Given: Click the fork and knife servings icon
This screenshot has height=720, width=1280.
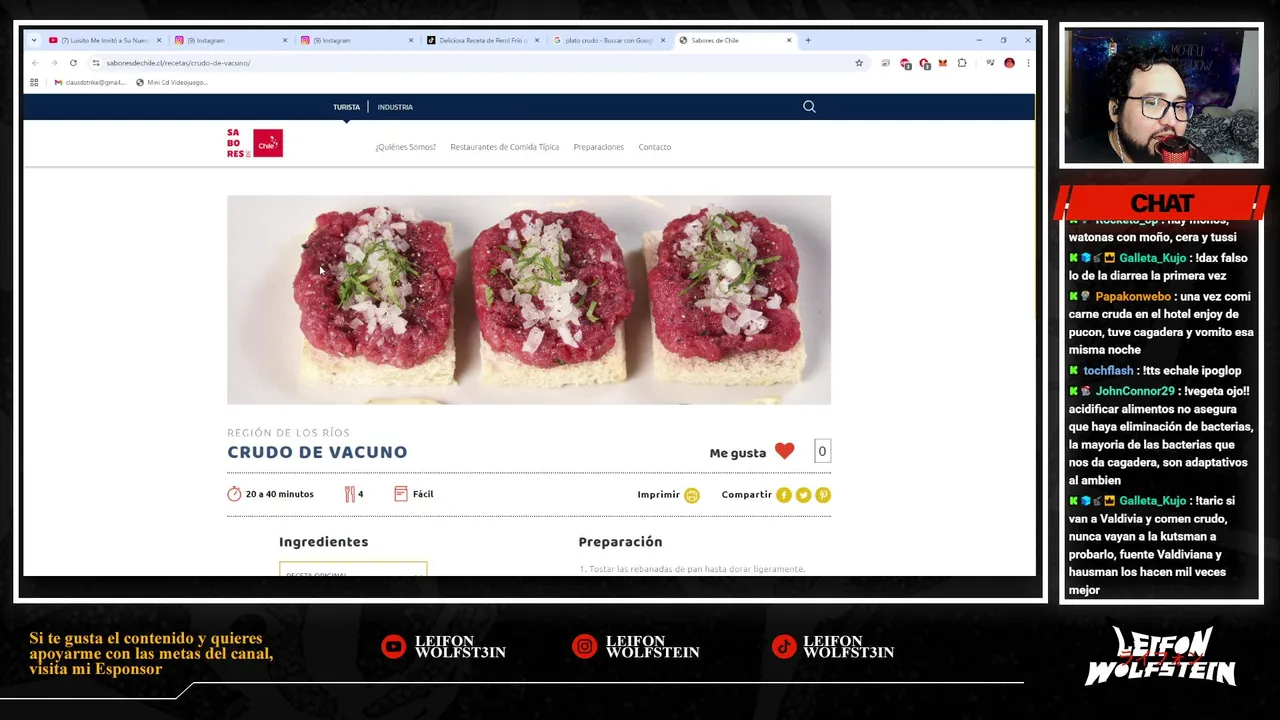Looking at the screenshot, I should (350, 494).
